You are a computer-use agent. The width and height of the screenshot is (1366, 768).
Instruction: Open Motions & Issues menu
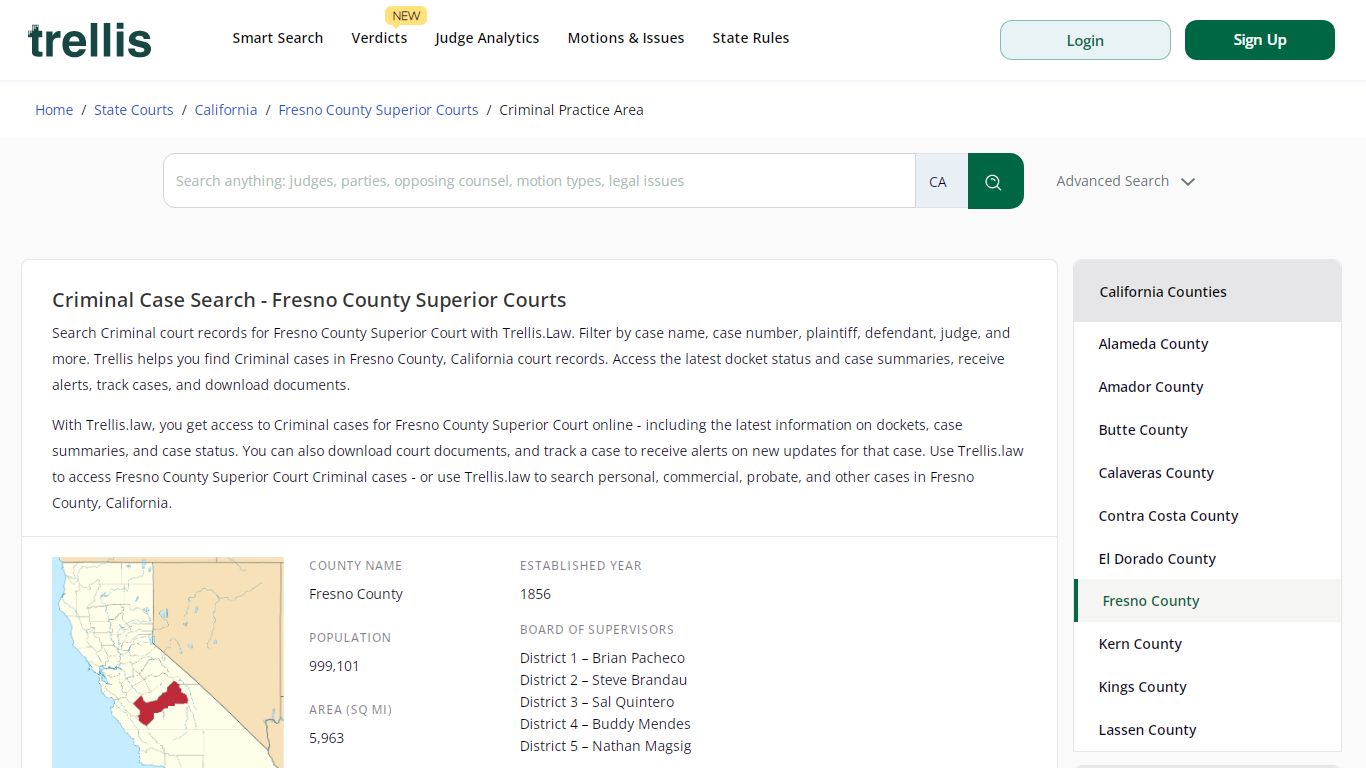(626, 38)
